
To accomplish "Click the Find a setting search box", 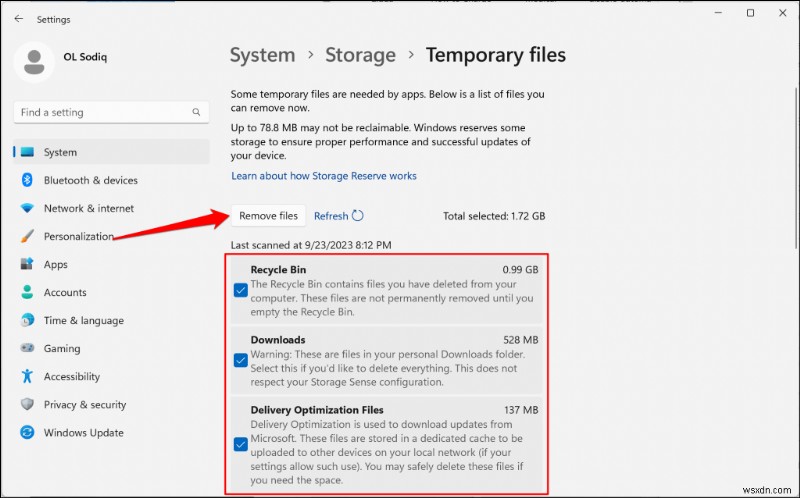I will pos(111,112).
